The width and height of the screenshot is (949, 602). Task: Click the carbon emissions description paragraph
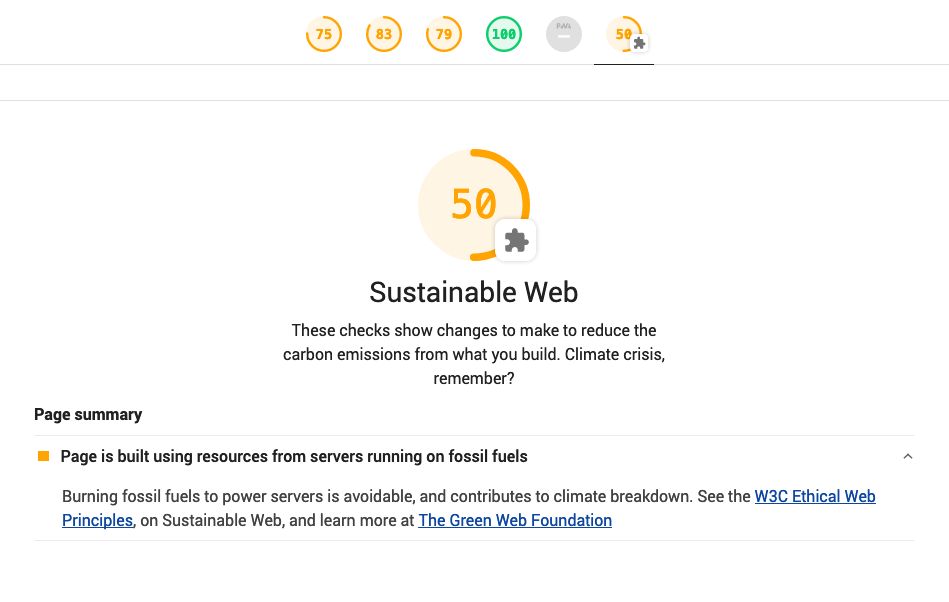tap(474, 354)
